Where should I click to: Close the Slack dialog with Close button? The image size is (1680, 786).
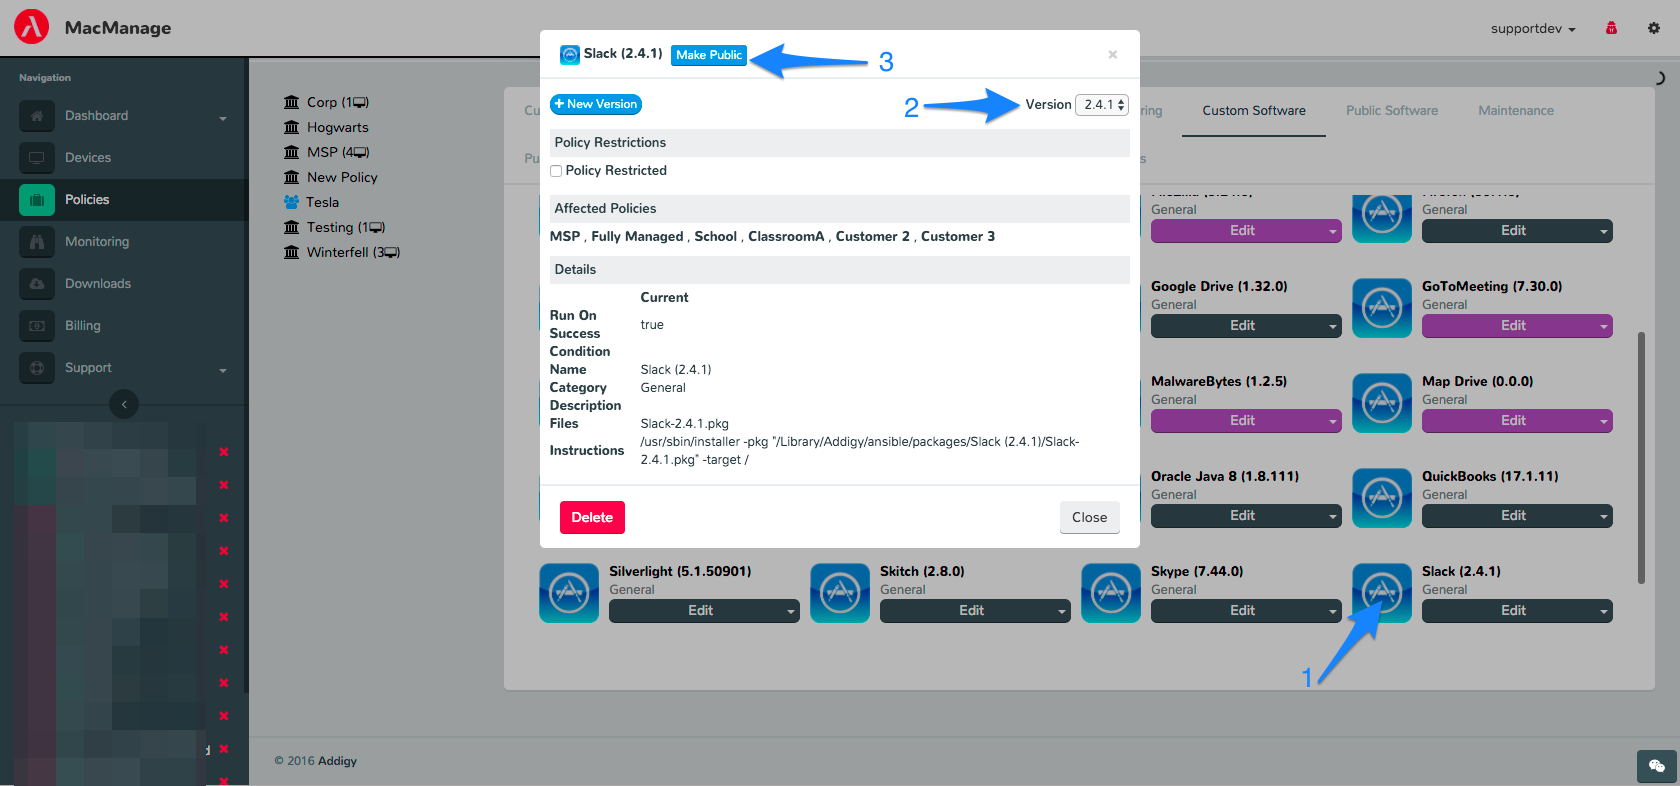tap(1089, 517)
